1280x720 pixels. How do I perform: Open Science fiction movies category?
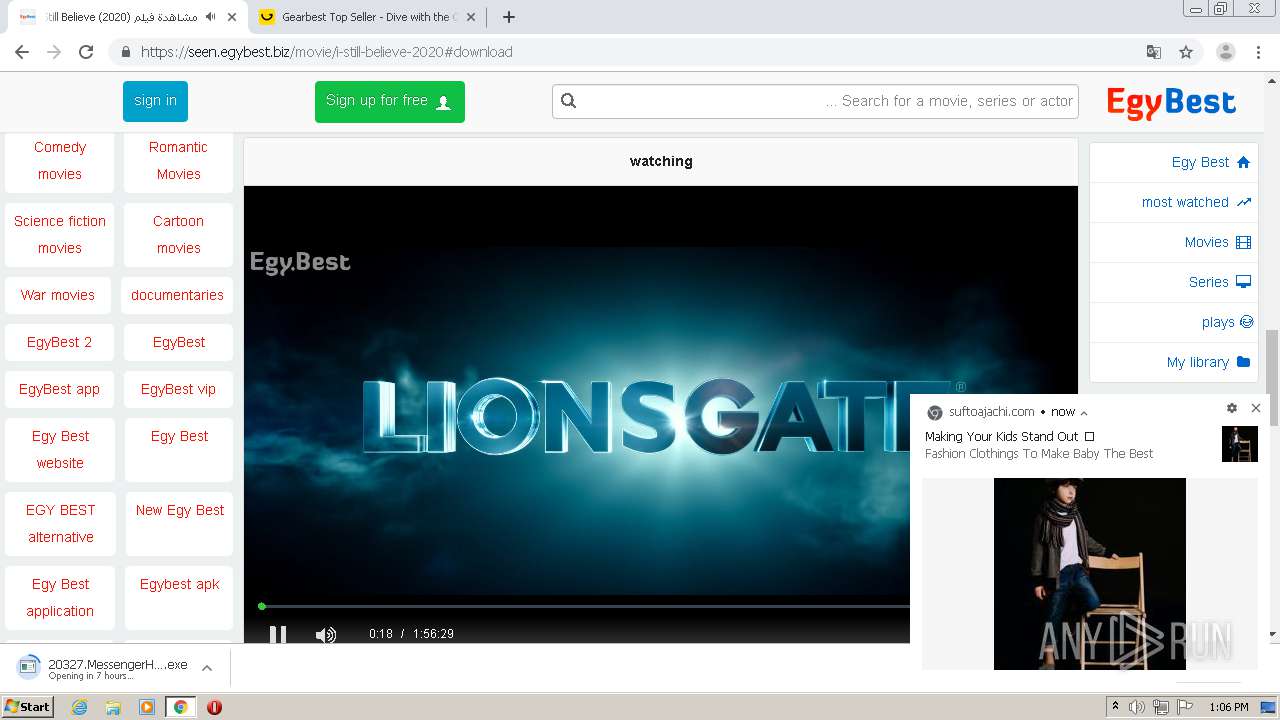(60, 234)
